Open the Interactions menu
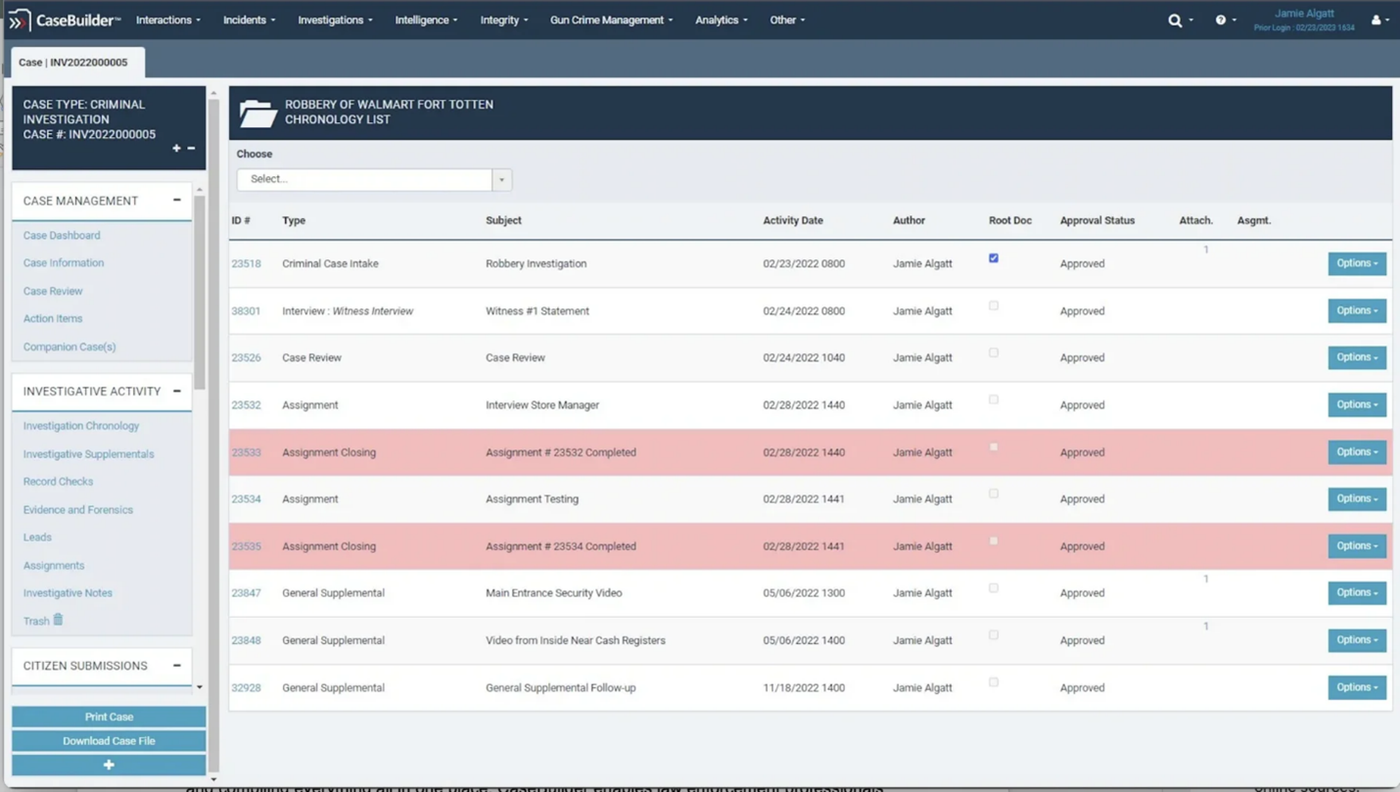1400x792 pixels. [x=168, y=20]
